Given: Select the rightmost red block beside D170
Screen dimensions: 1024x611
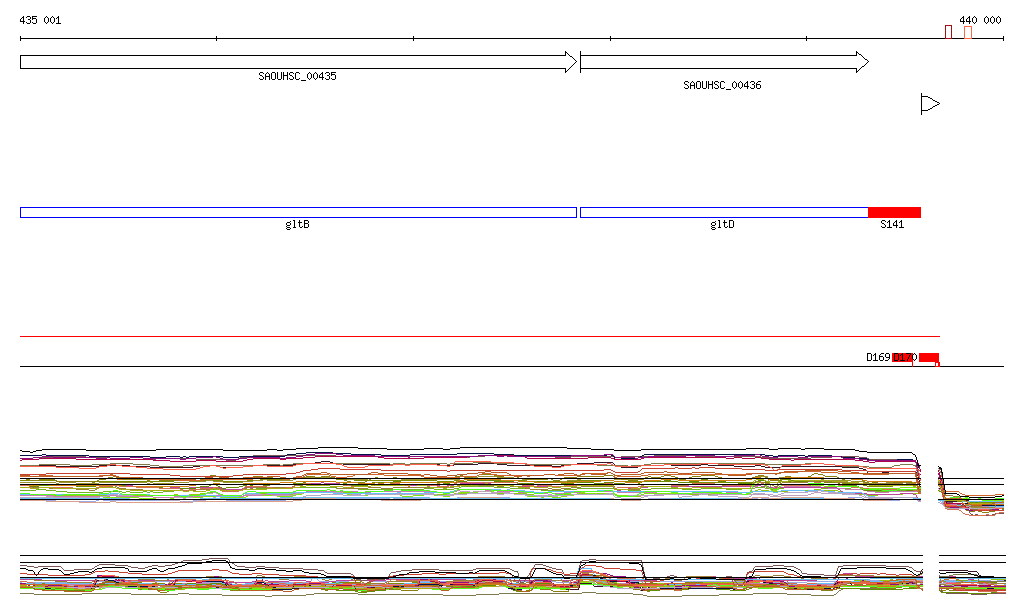Looking at the screenshot, I should point(929,358).
